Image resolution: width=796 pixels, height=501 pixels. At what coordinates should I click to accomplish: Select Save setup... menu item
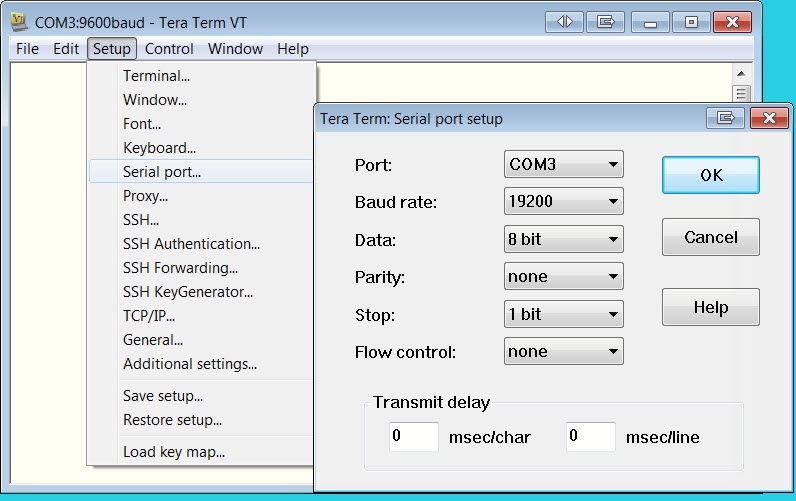(x=163, y=396)
